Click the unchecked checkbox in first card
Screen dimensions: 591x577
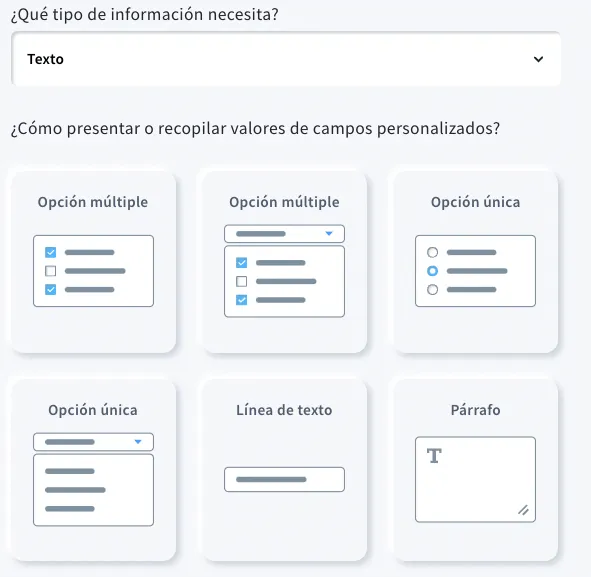[51, 271]
